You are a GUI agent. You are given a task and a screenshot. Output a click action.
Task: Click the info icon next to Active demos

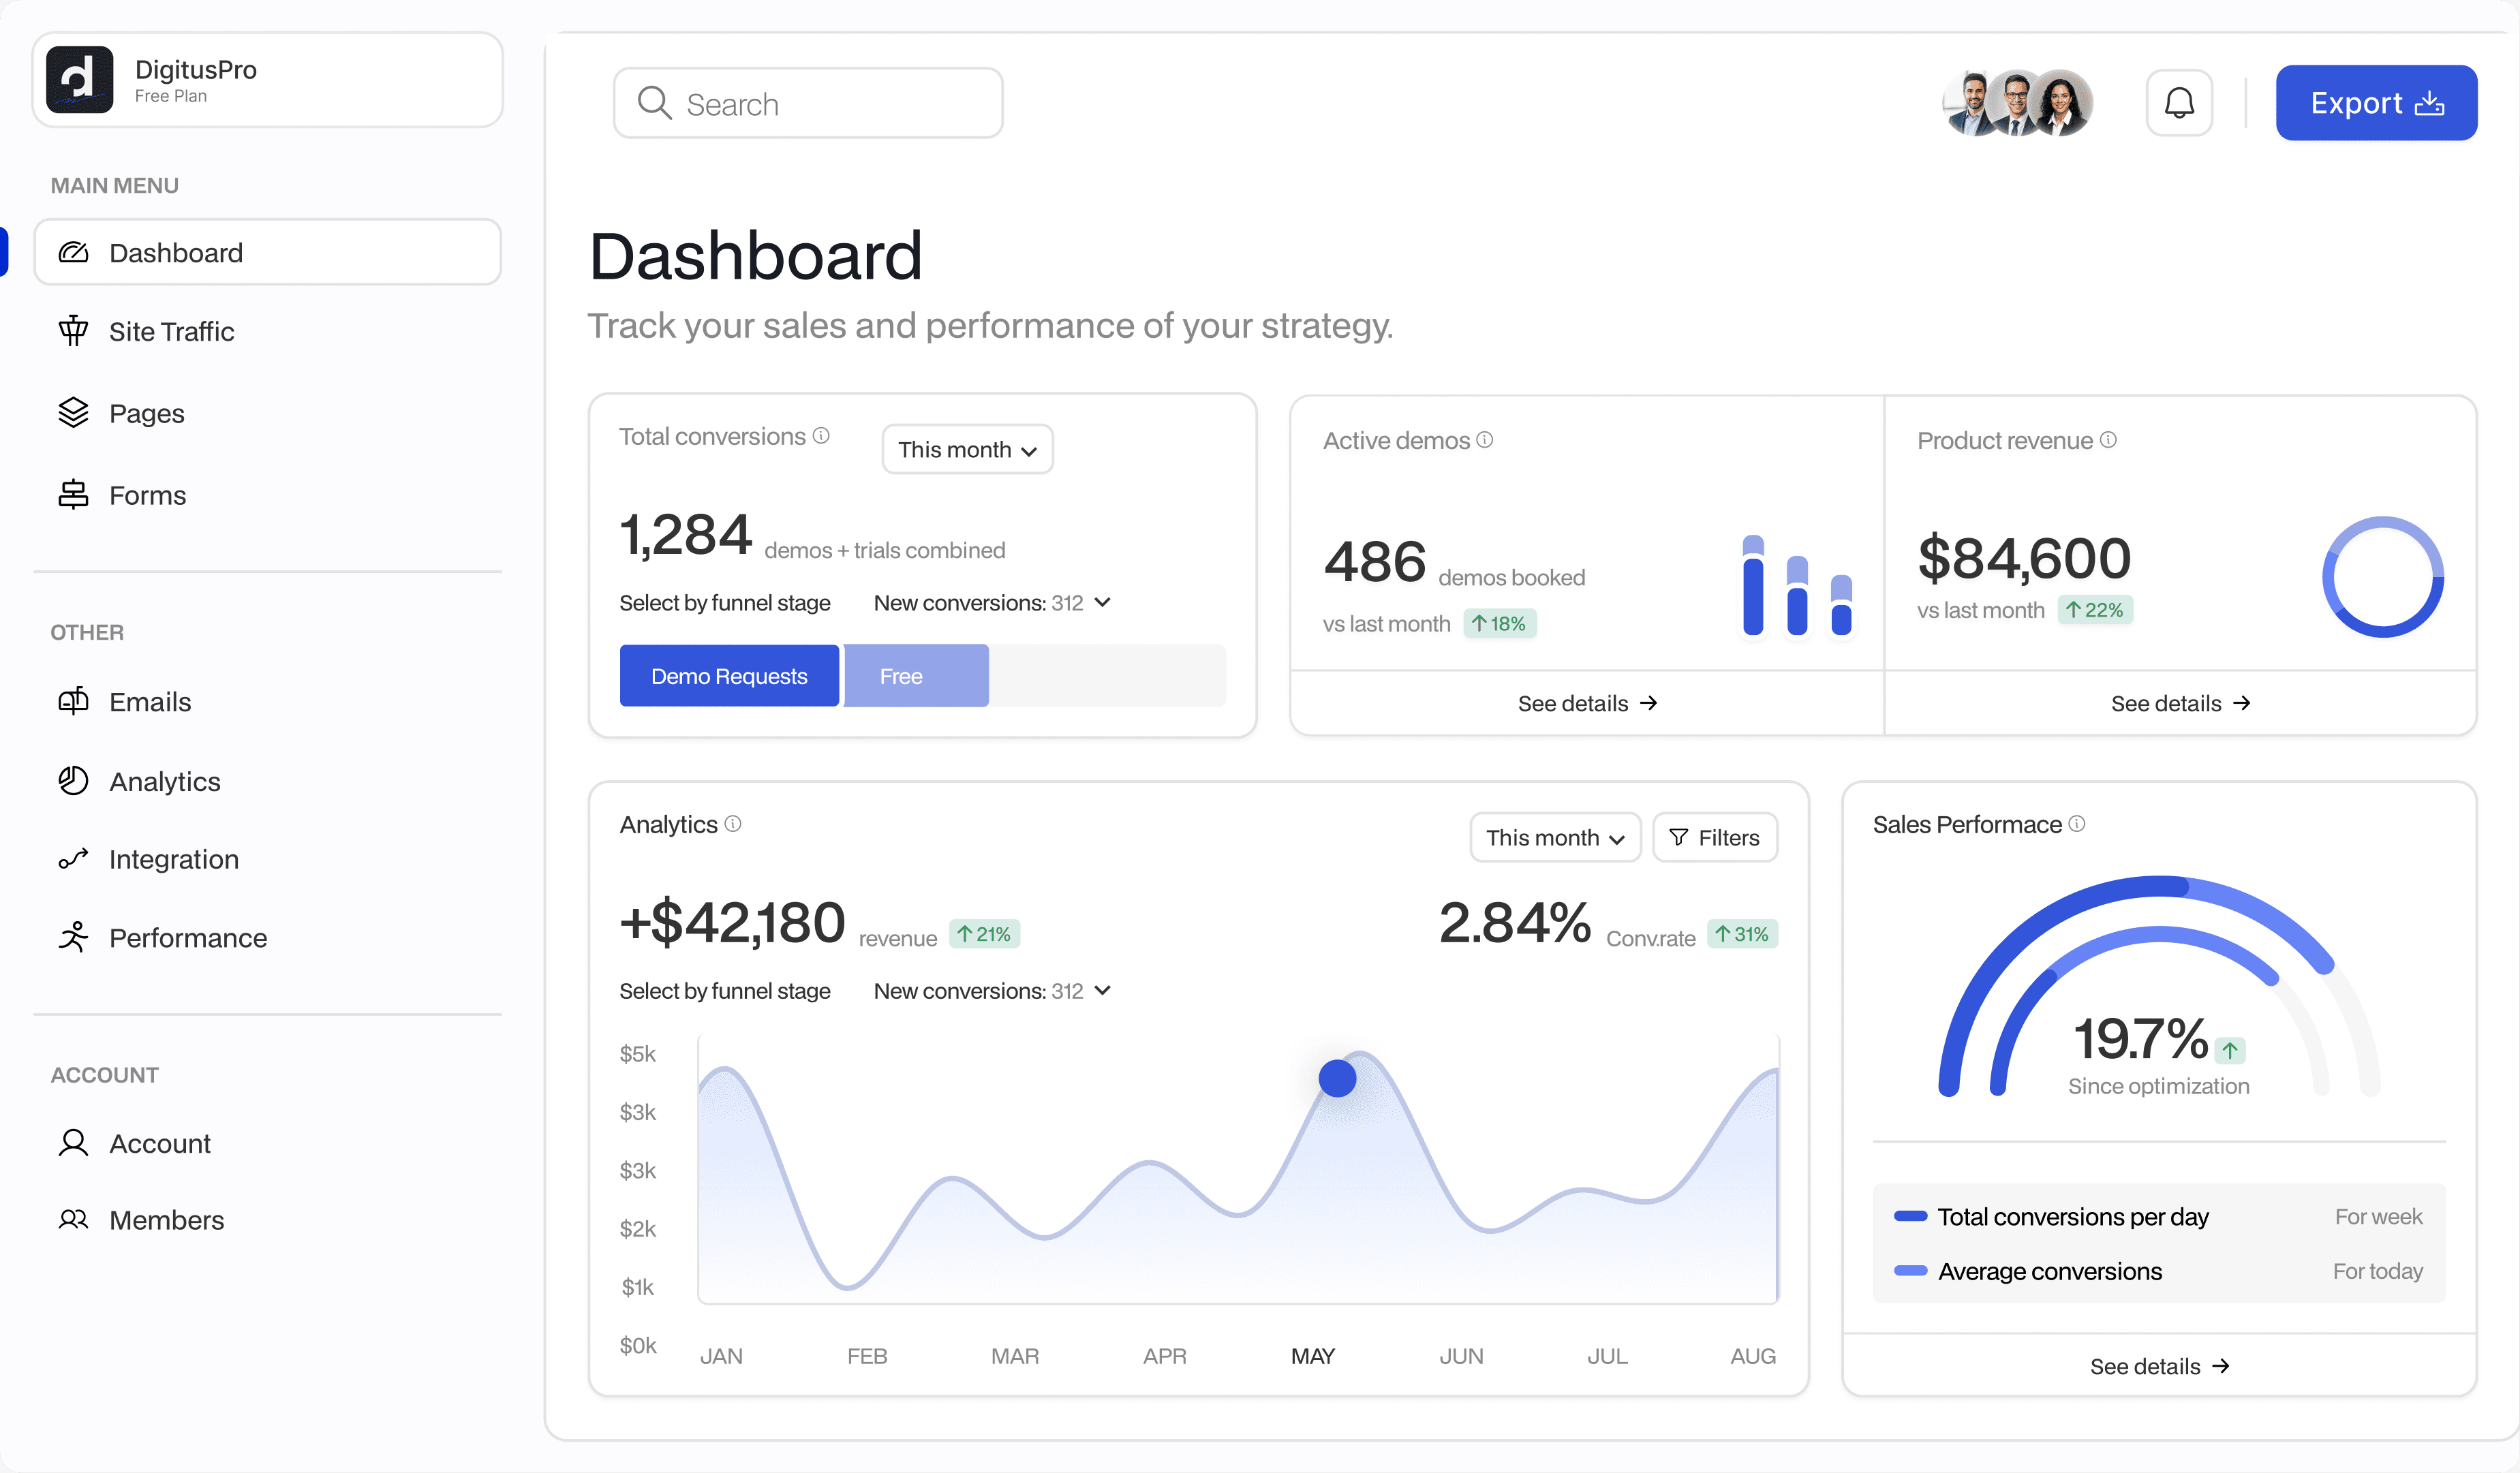coord(1485,440)
